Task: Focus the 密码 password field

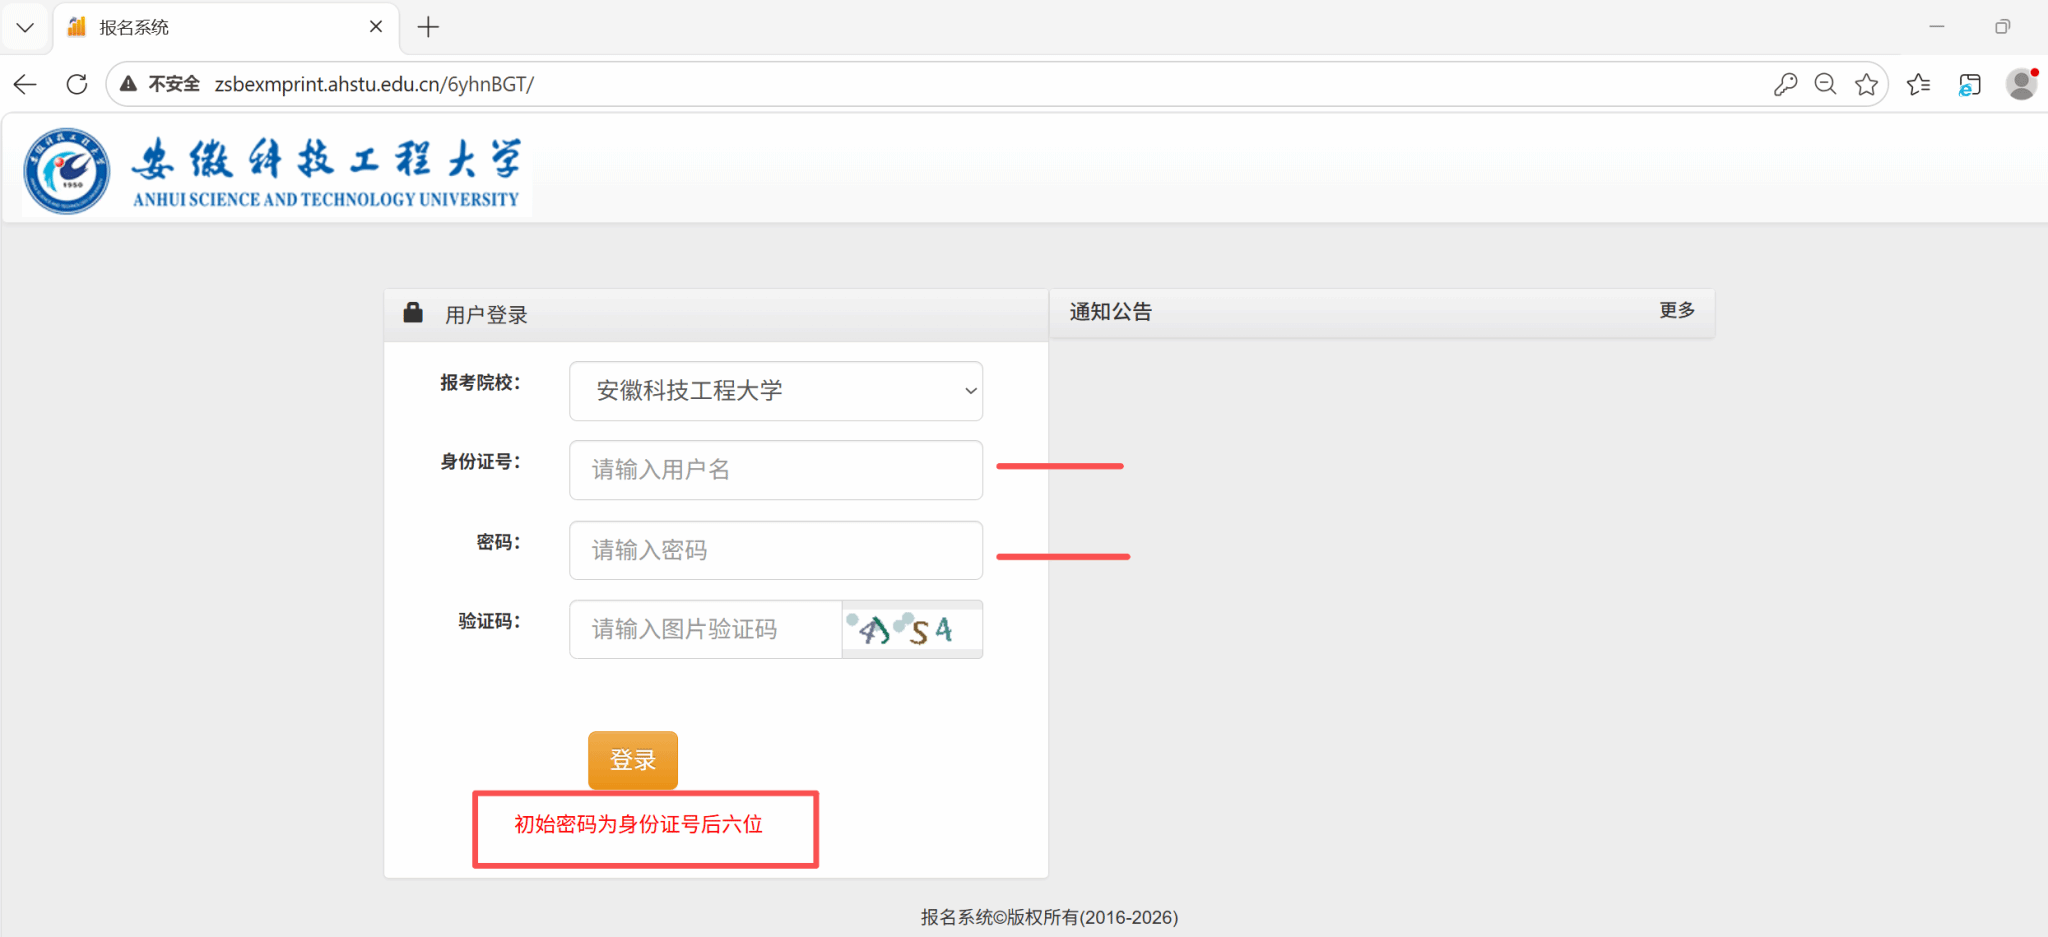Action: 775,550
